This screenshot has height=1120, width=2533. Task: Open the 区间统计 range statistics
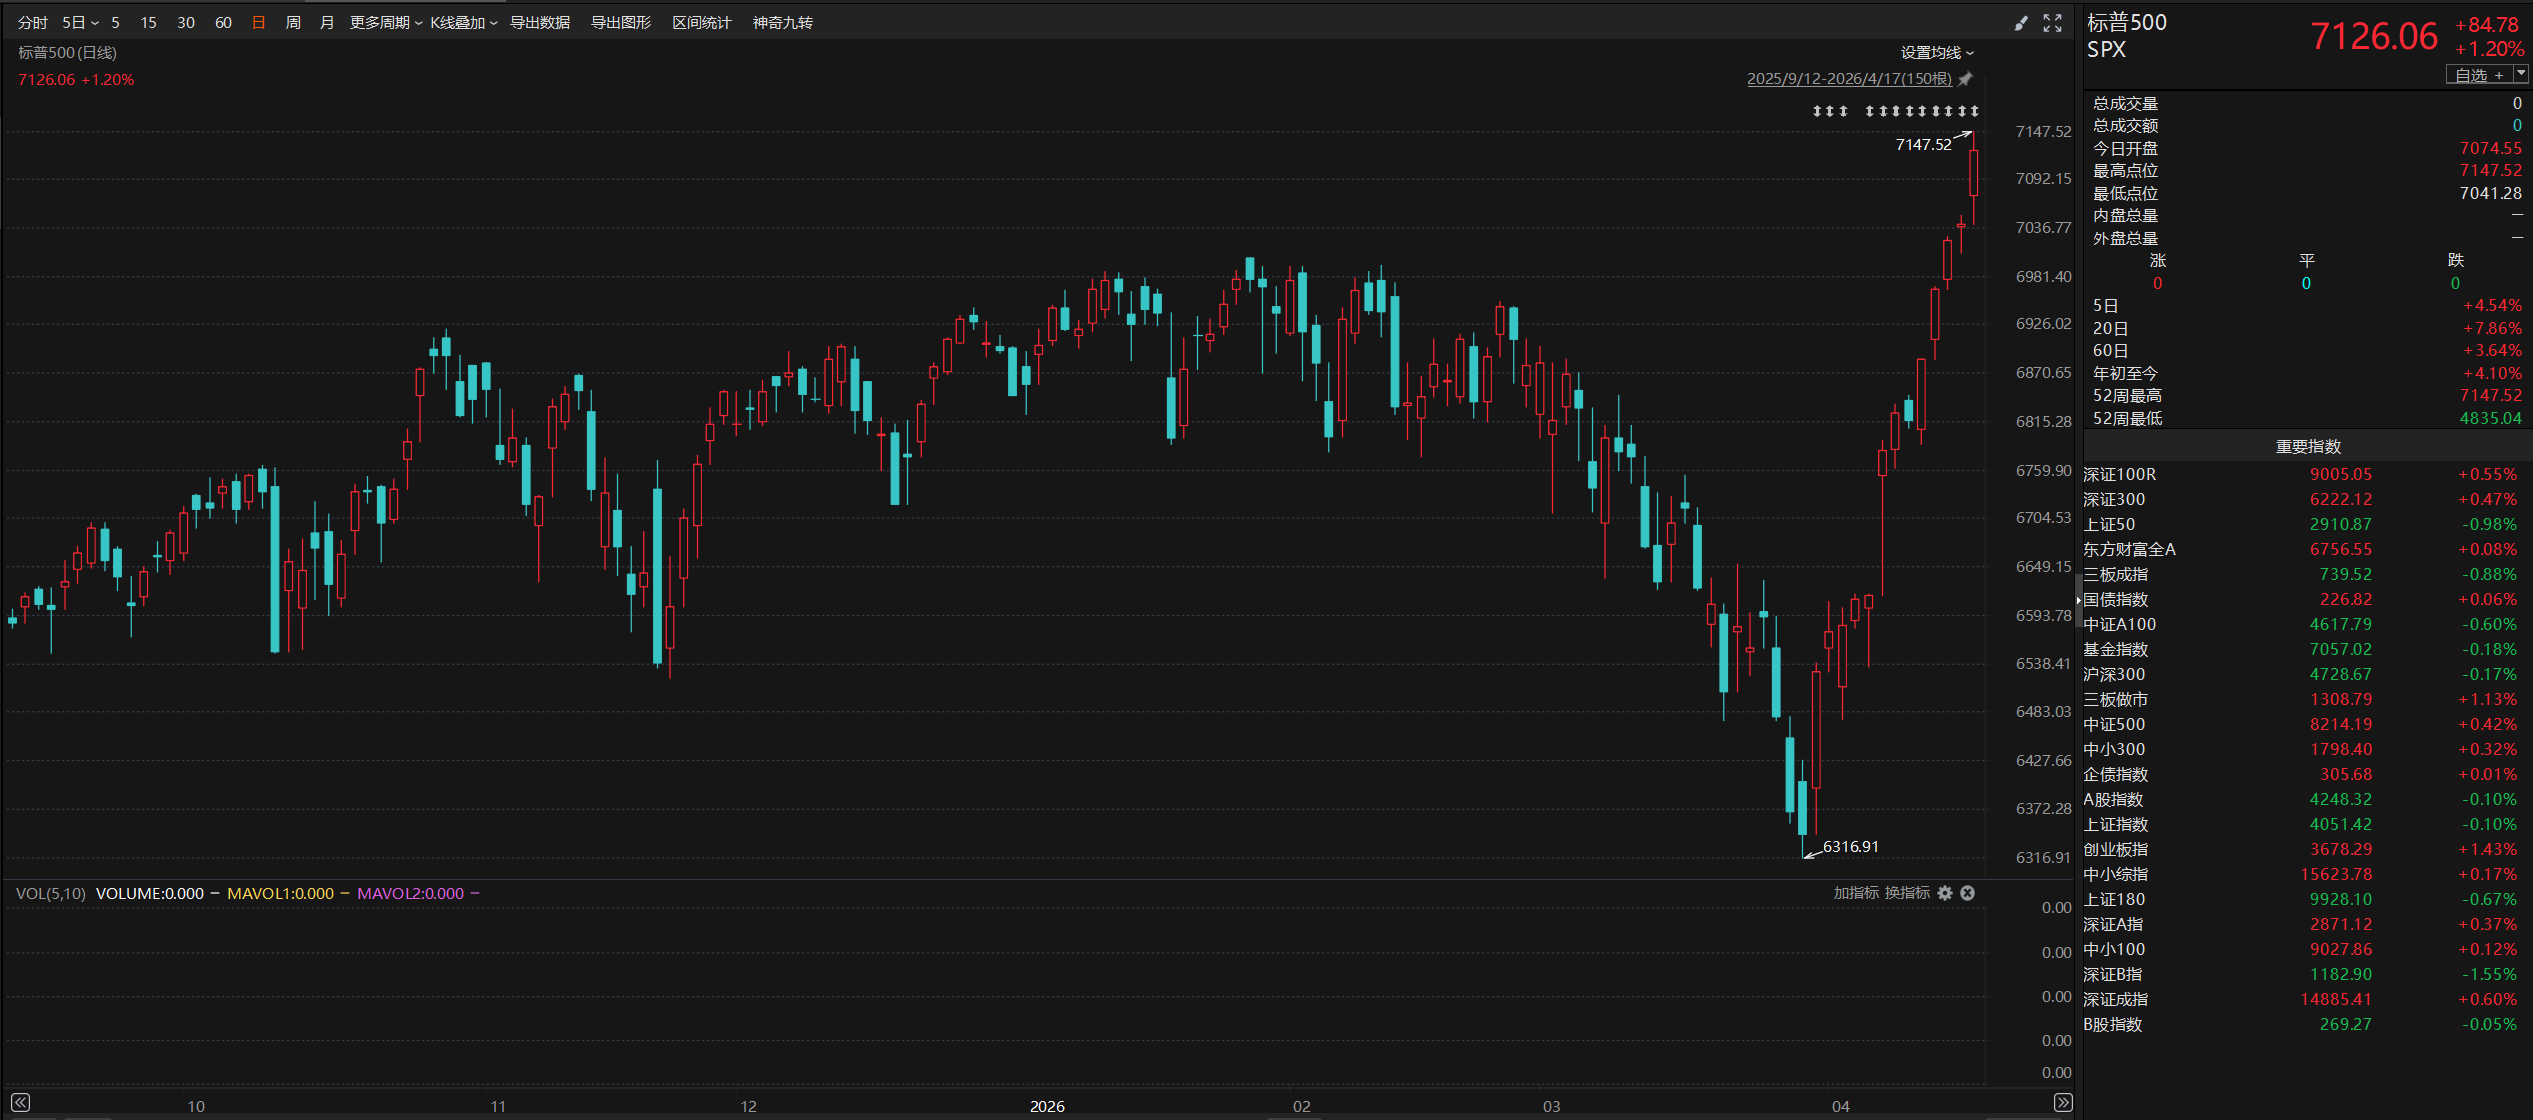point(701,23)
